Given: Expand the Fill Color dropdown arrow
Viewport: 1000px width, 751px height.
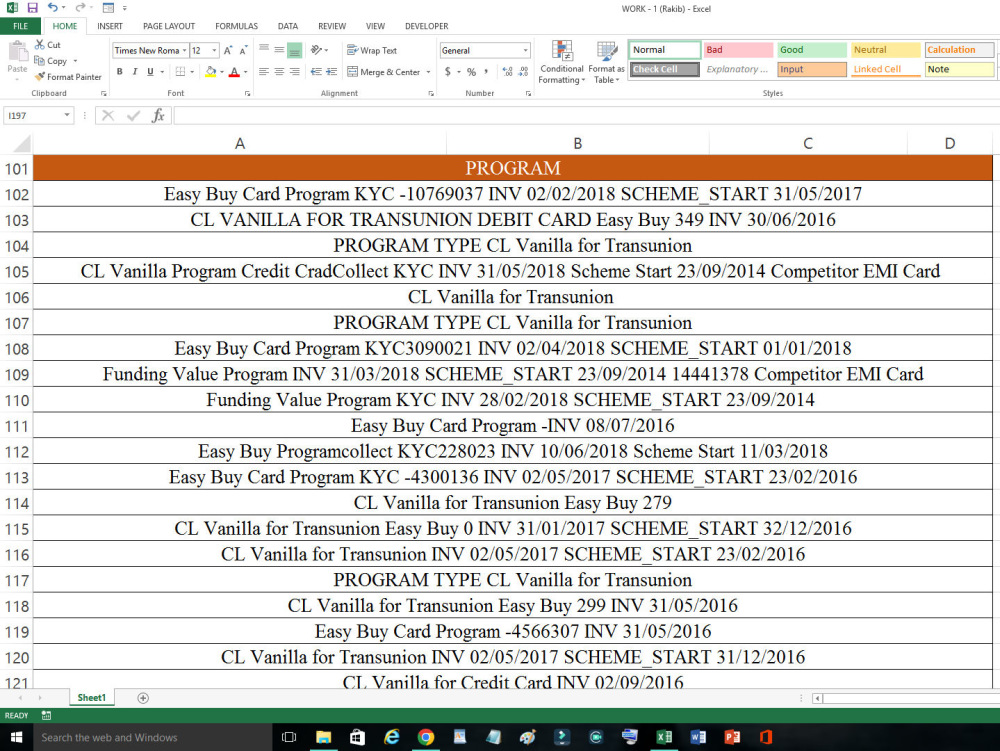Looking at the screenshot, I should pos(222,72).
